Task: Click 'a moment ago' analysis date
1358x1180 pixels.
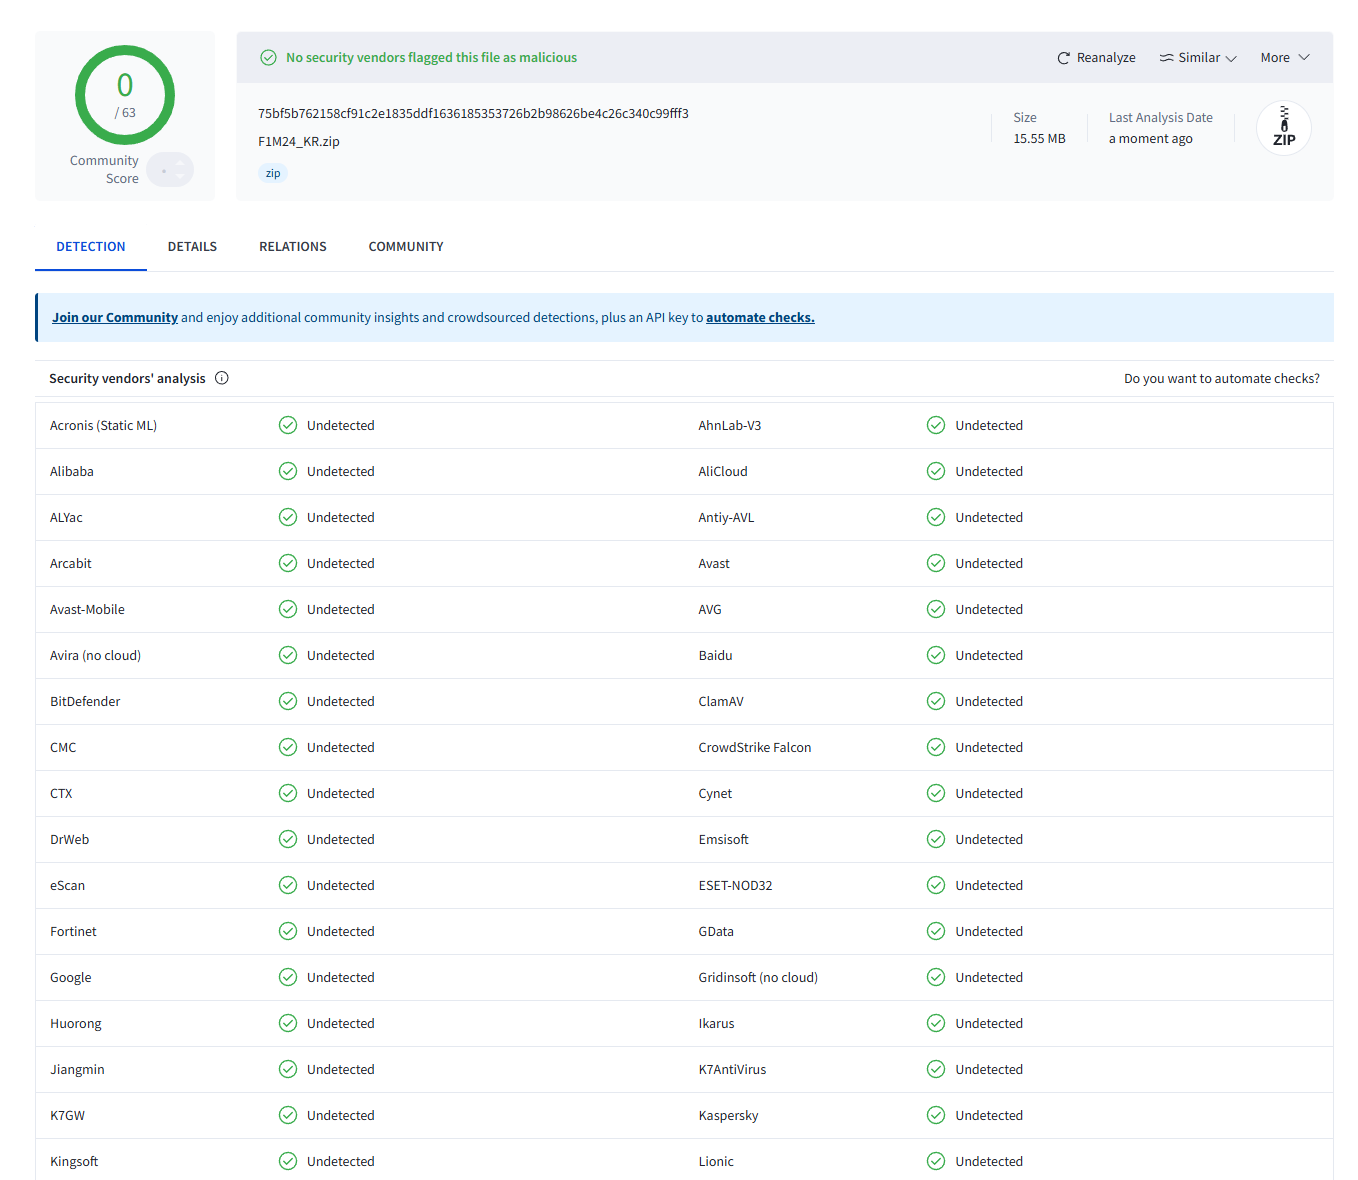Action: [1151, 139]
